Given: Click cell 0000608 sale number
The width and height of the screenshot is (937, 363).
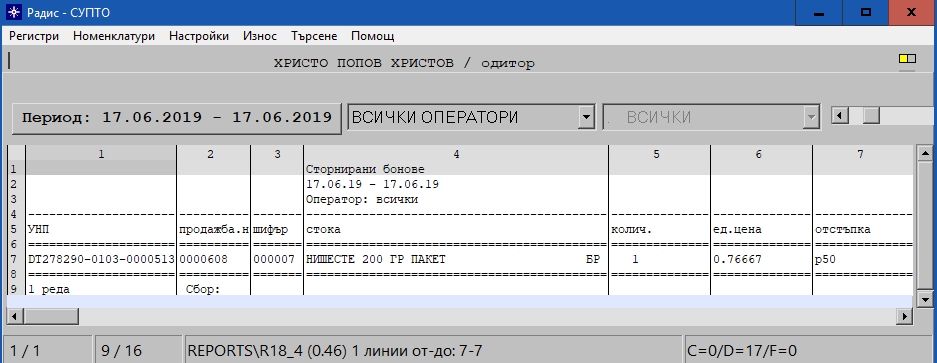Looking at the screenshot, I should point(213,260).
